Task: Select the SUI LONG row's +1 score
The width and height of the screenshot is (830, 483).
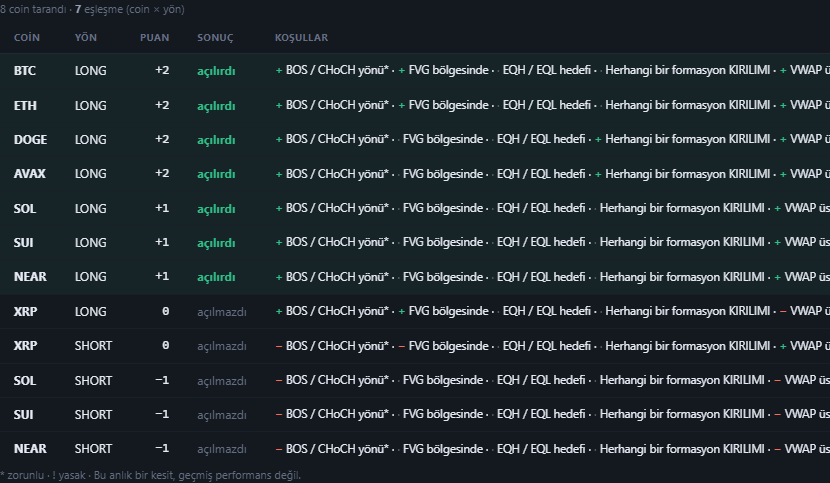Action: click(162, 242)
